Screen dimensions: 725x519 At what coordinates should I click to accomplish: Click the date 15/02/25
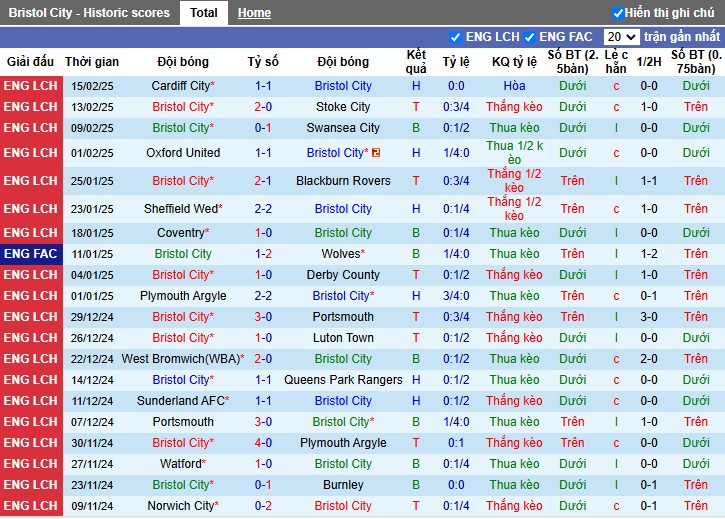(92, 86)
